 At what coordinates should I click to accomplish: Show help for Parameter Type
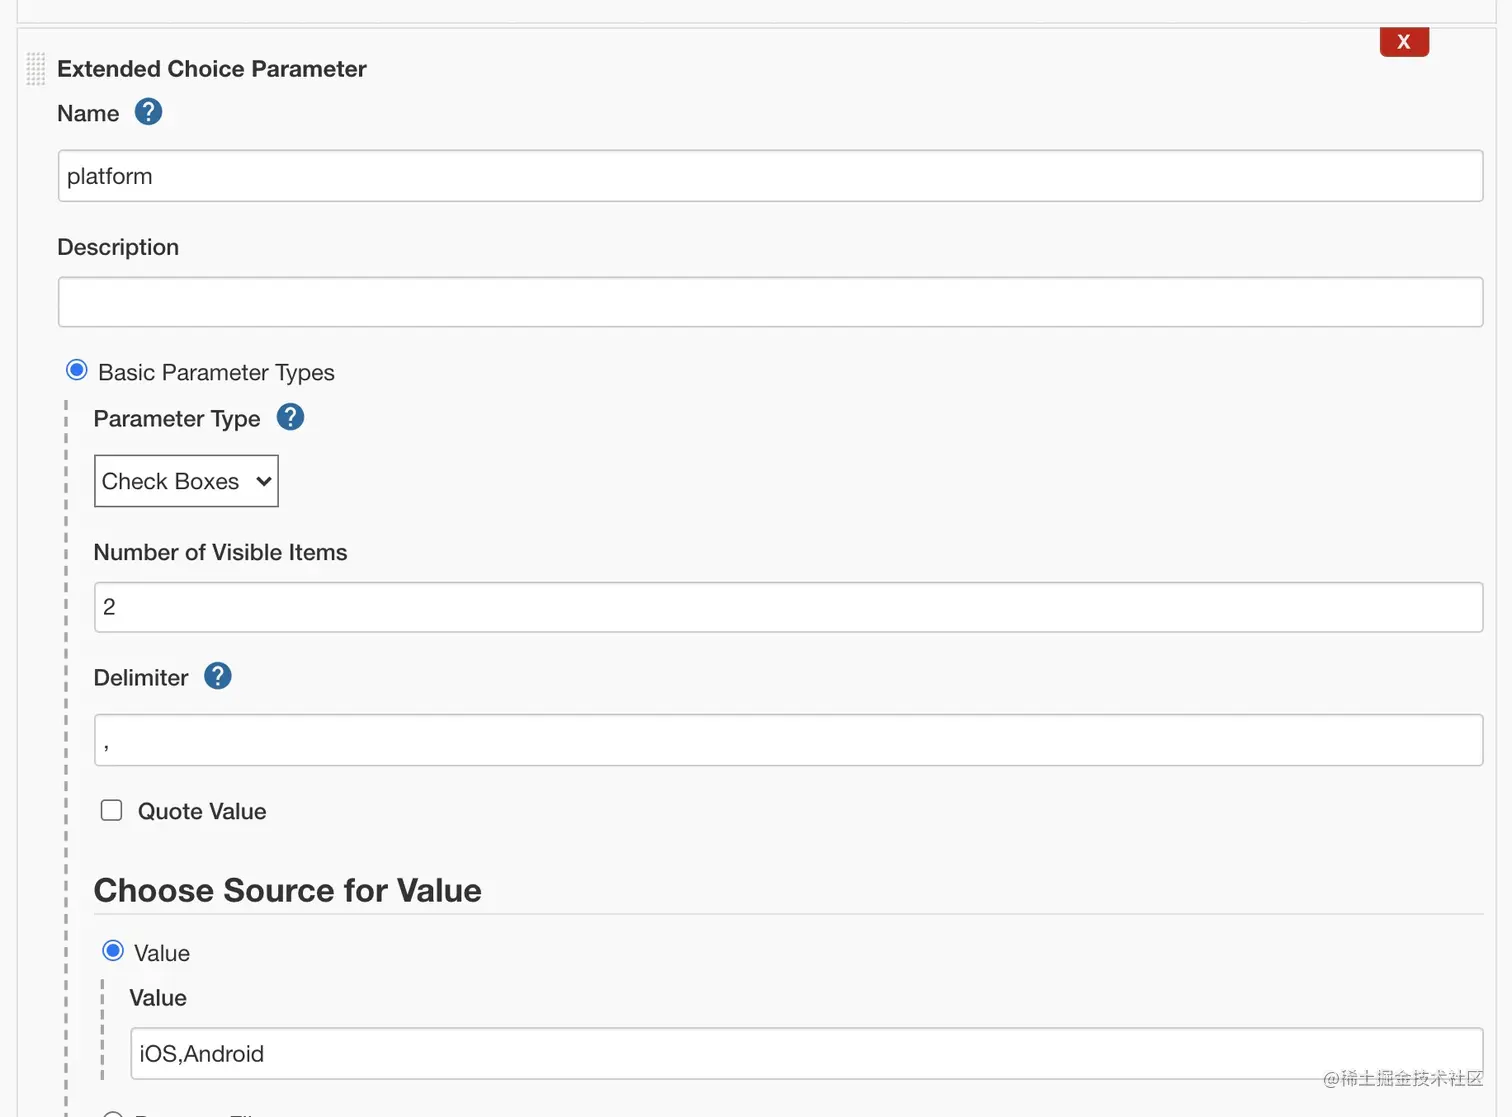[x=290, y=417]
